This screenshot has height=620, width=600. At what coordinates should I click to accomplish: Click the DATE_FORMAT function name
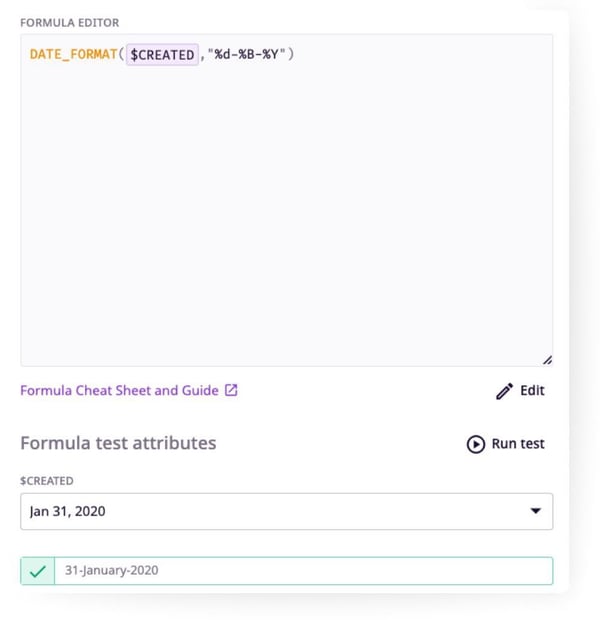point(73,55)
